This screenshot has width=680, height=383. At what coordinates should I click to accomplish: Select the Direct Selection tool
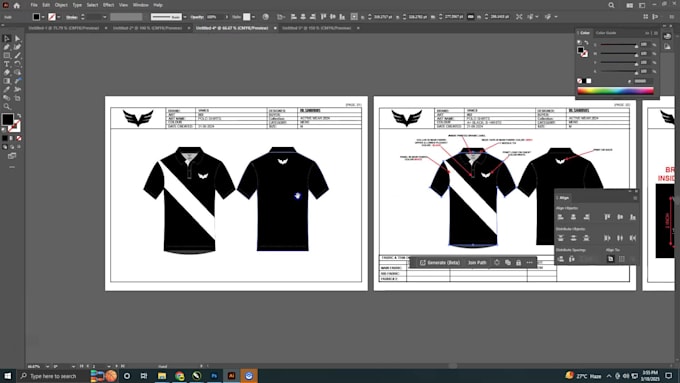click(17, 39)
